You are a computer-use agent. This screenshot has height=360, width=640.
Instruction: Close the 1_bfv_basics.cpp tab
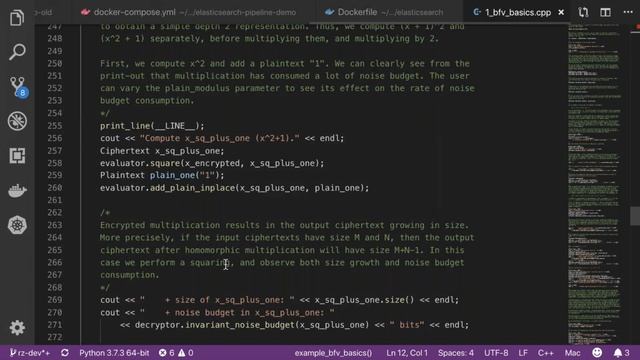pyautogui.click(x=561, y=12)
